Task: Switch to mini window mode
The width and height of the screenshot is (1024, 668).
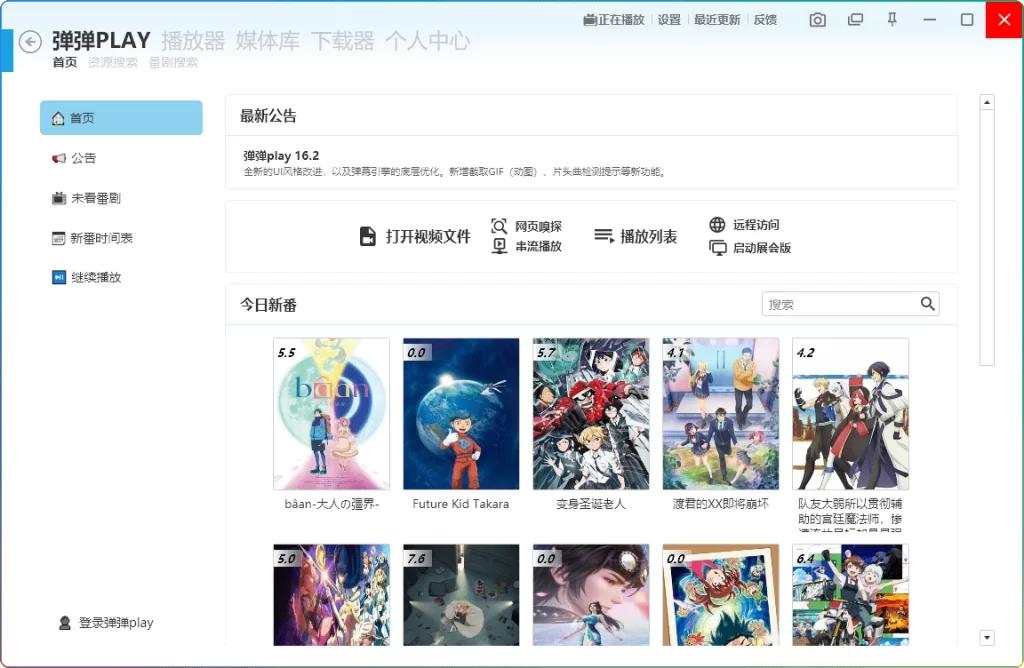Action: 855,19
